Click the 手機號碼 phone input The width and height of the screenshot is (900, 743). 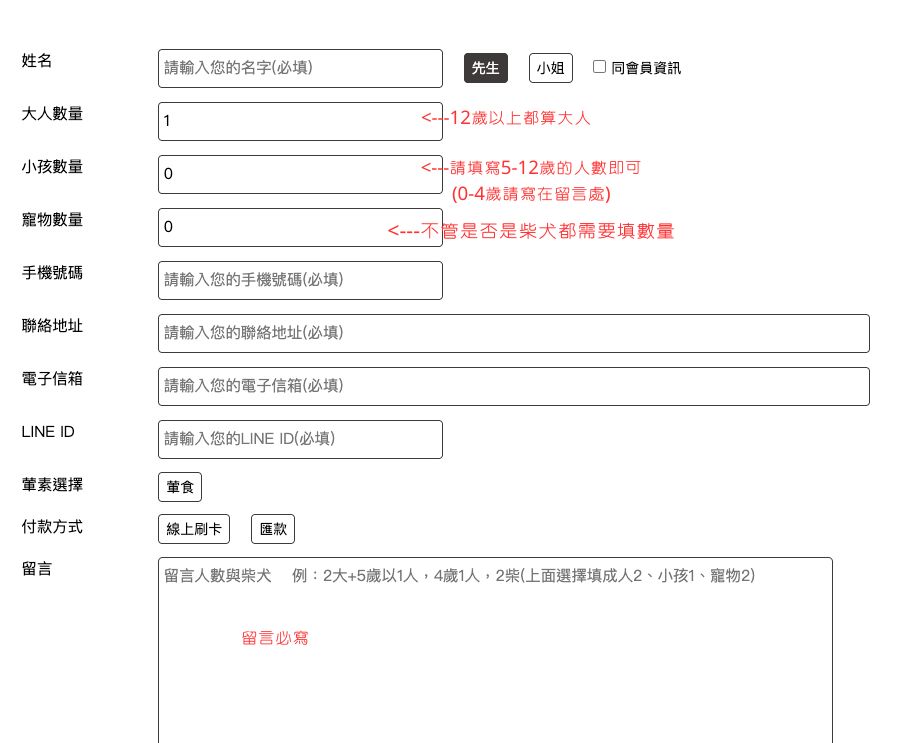click(x=300, y=280)
